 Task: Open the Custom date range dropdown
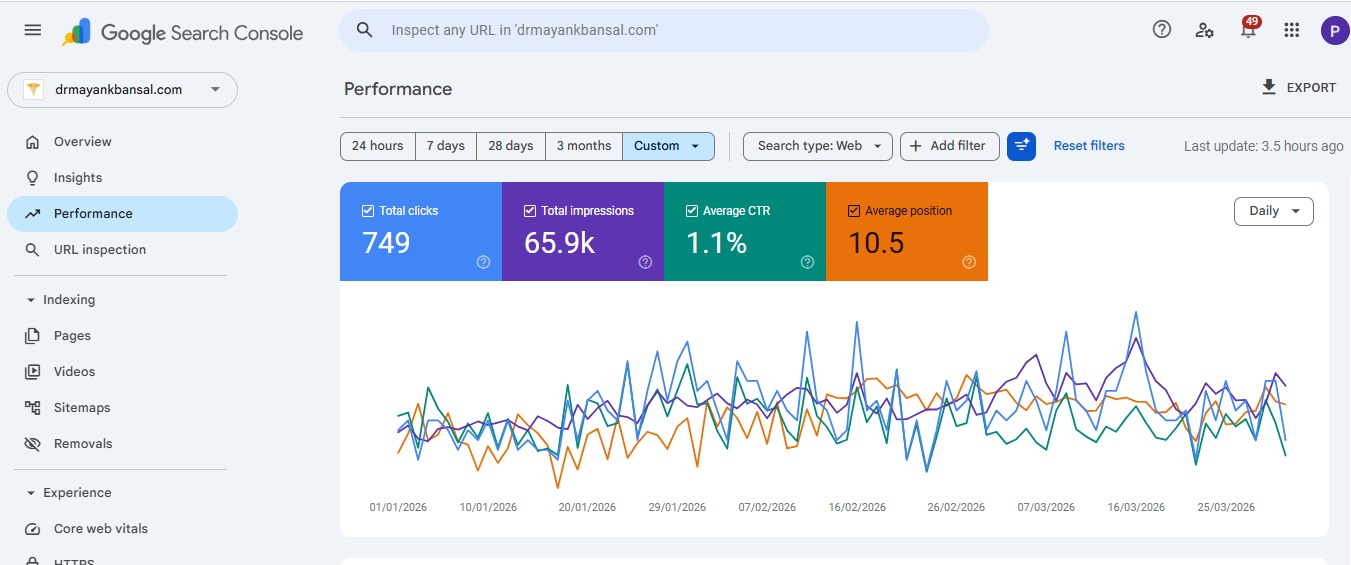point(668,146)
